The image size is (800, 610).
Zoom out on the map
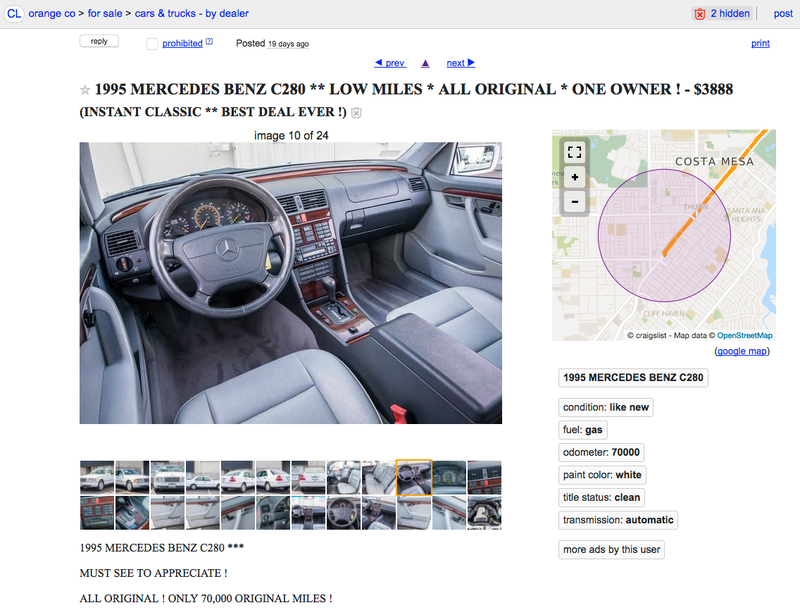[x=574, y=202]
